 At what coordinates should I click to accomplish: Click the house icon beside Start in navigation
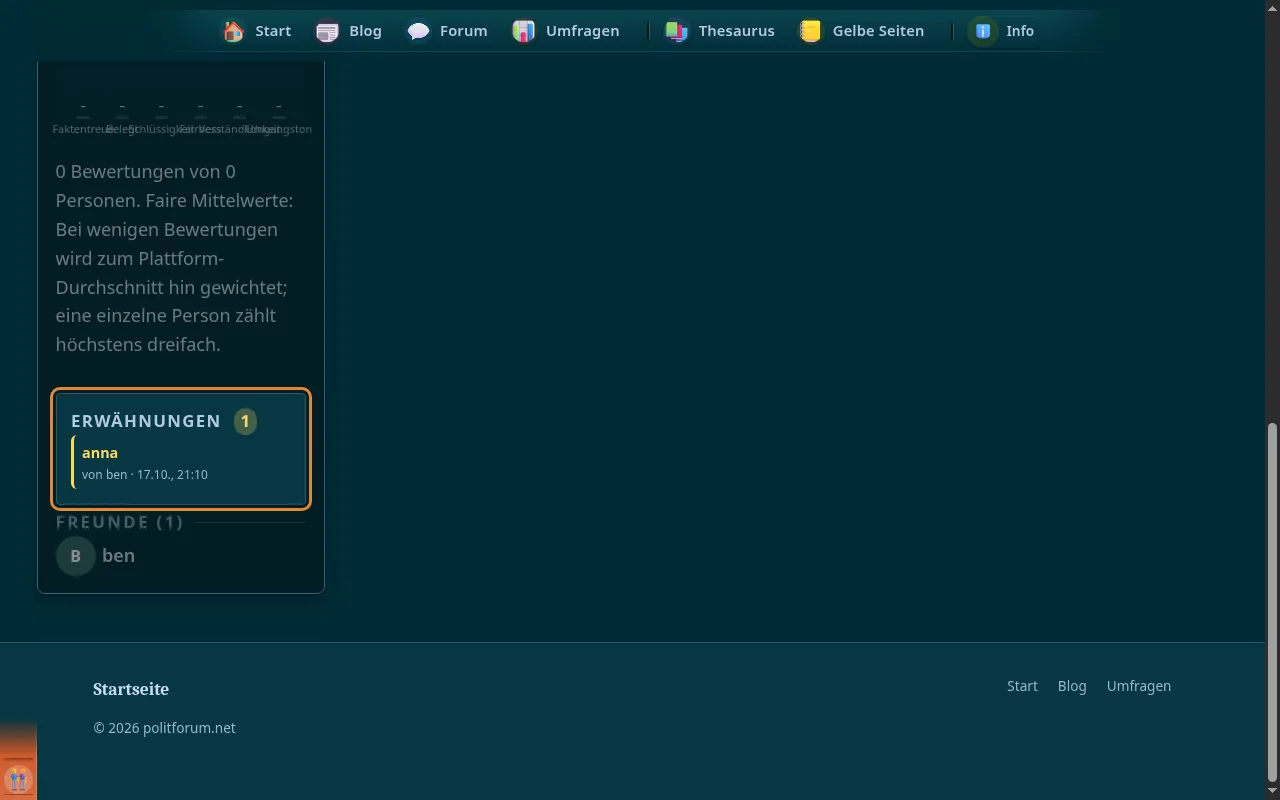[234, 31]
